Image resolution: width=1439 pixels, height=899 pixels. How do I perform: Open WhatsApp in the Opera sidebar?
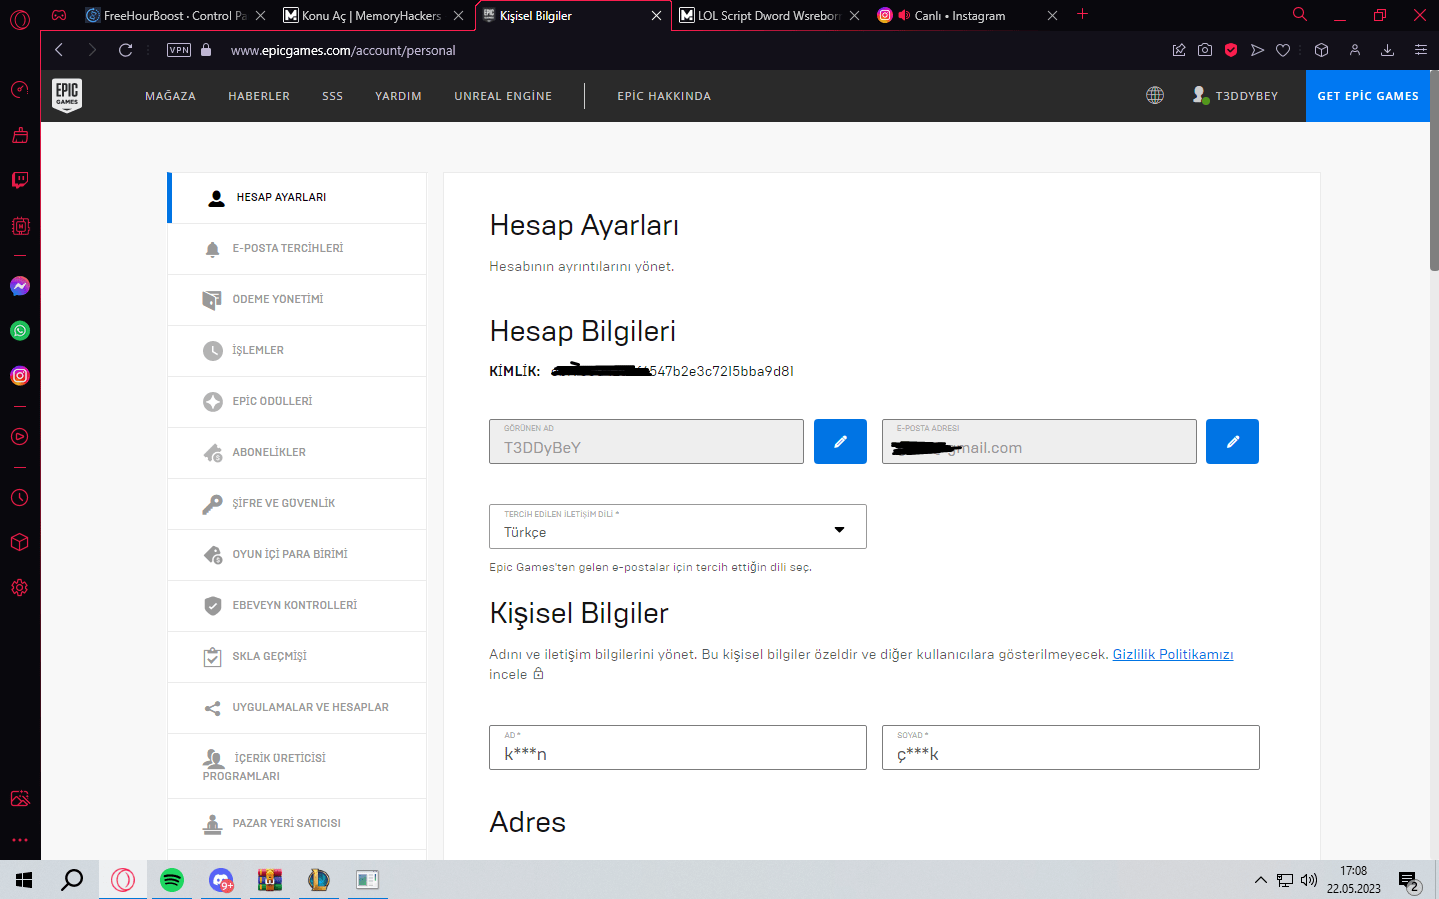20,331
